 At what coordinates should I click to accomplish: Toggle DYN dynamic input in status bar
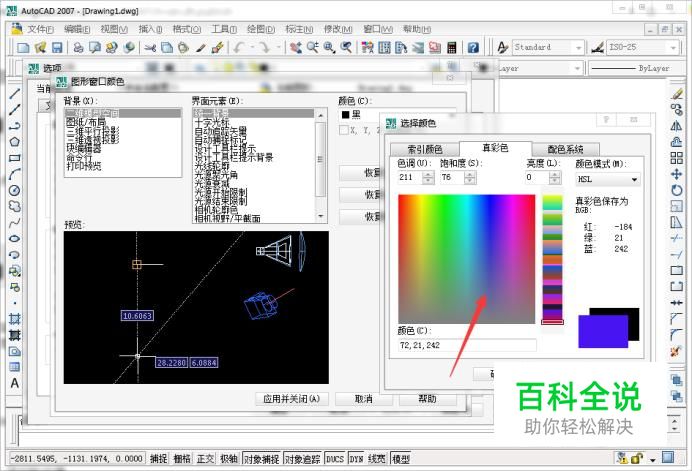[357, 459]
